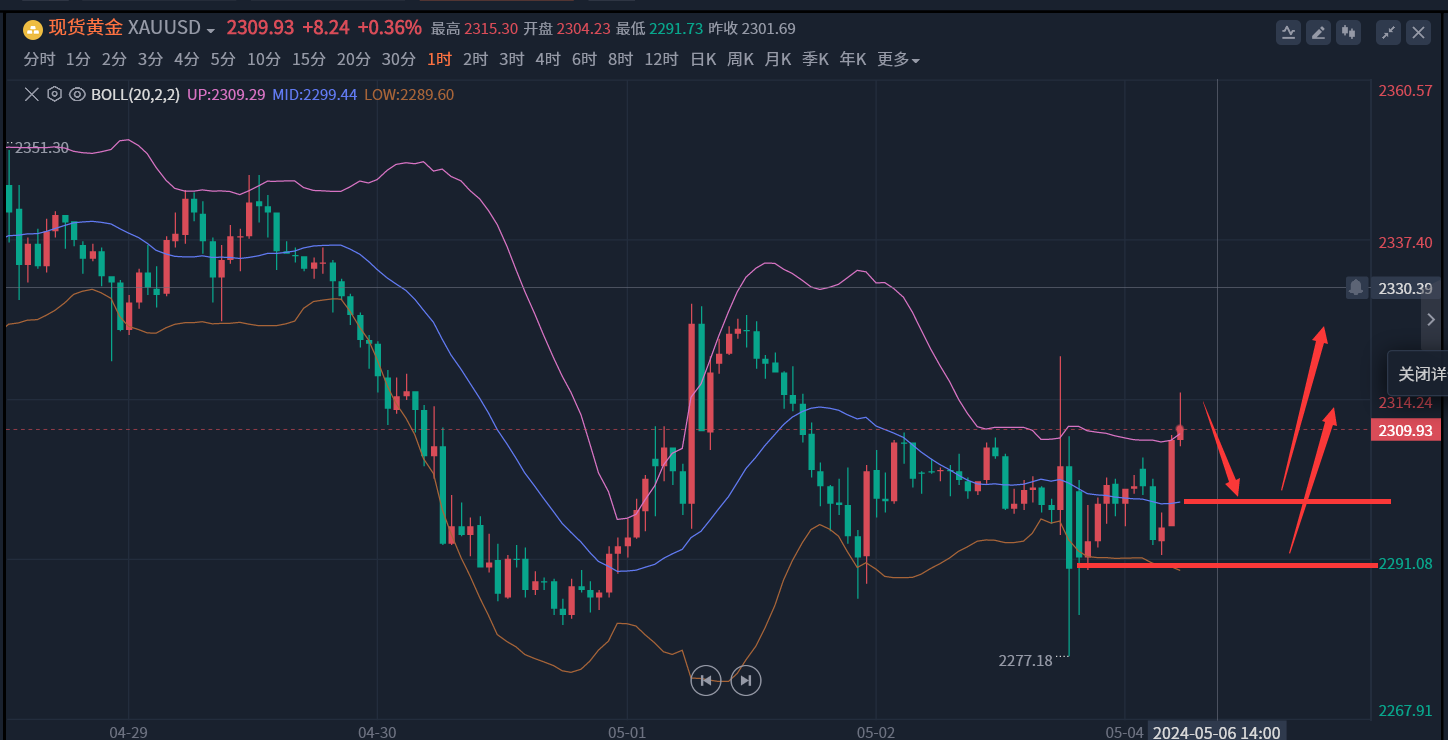Remove the BOLL indicator with X
The height and width of the screenshot is (740, 1448).
tap(31, 95)
